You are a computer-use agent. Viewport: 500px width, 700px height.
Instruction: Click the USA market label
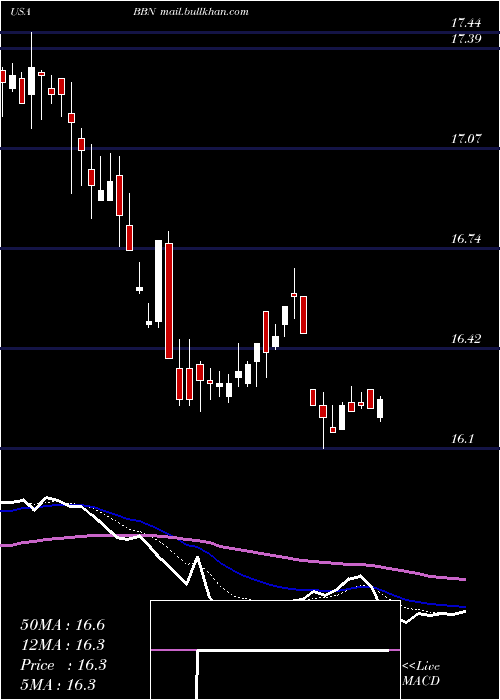click(20, 12)
